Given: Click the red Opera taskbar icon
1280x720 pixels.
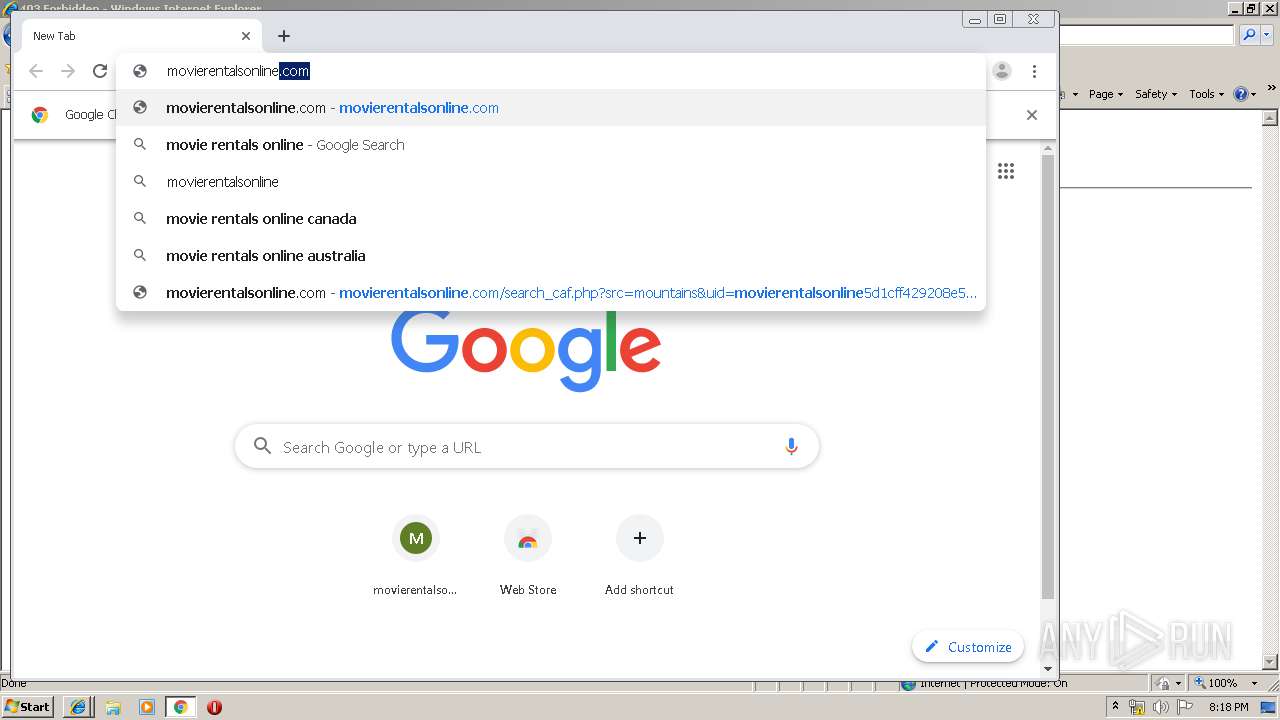Looking at the screenshot, I should point(214,707).
